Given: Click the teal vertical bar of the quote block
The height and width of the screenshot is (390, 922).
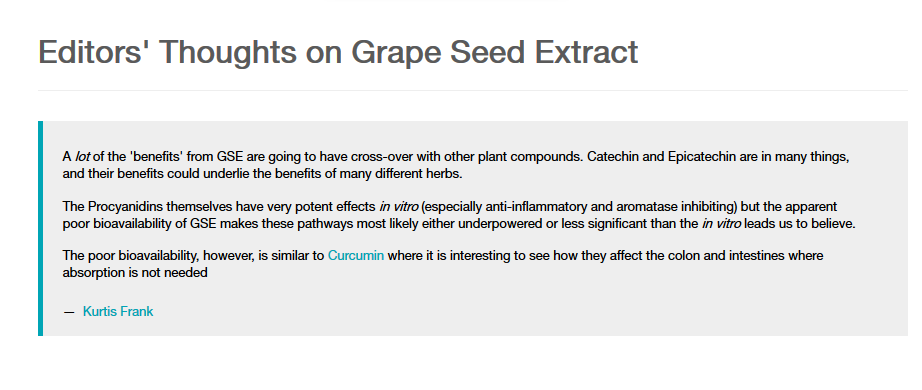Looking at the screenshot, I should click(x=41, y=228).
